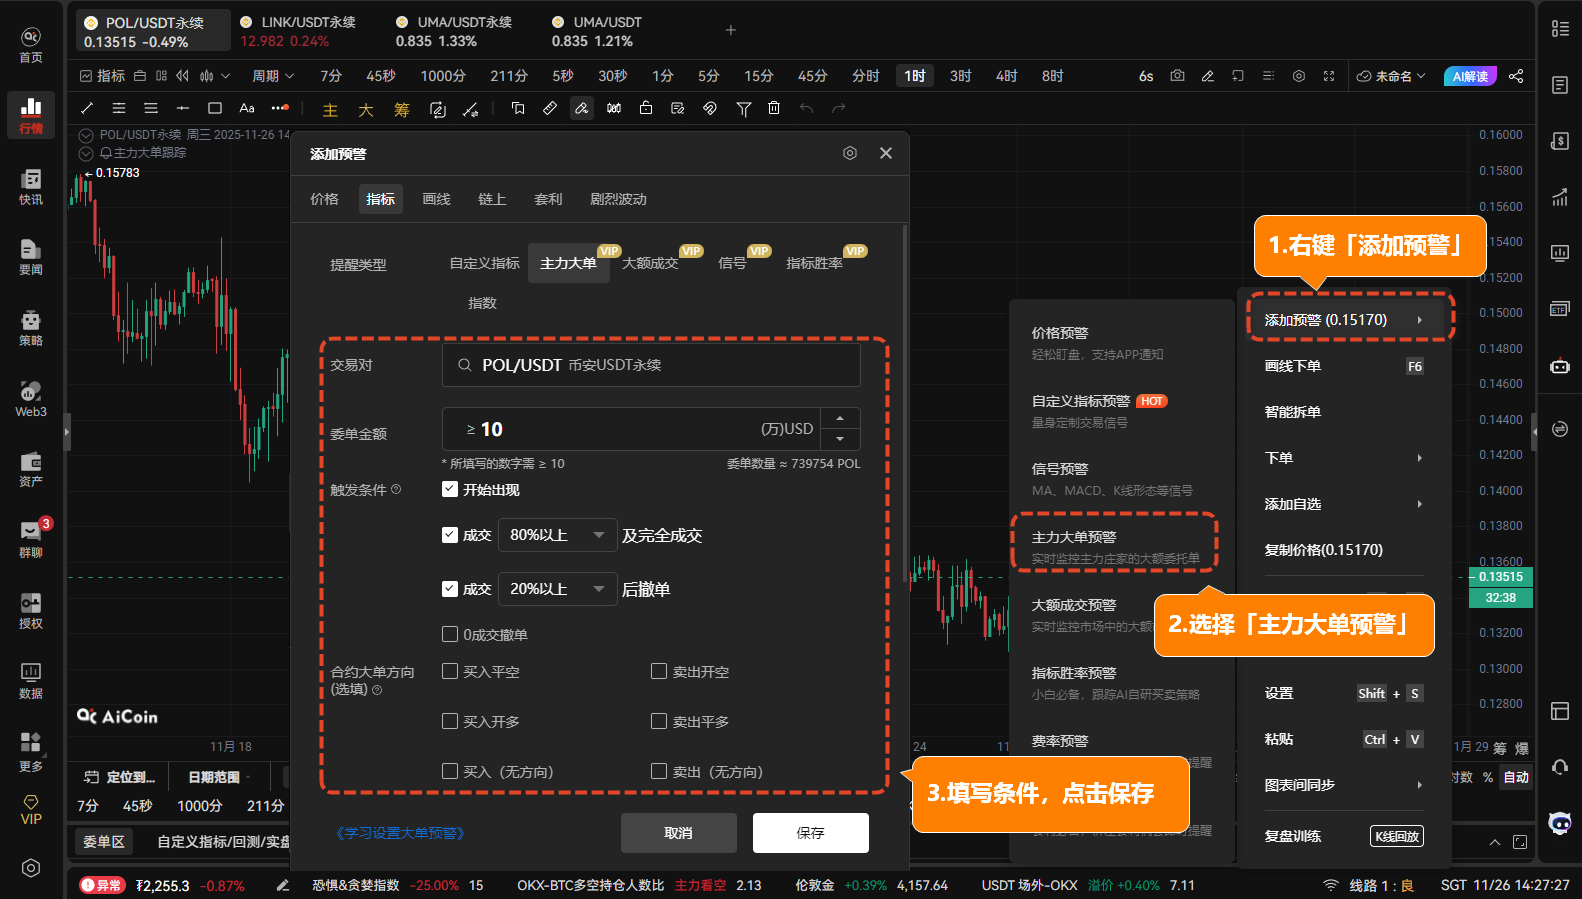This screenshot has height=899, width=1582.
Task: Click the fullscreen icon in chart toolbar
Action: pos(1329,76)
